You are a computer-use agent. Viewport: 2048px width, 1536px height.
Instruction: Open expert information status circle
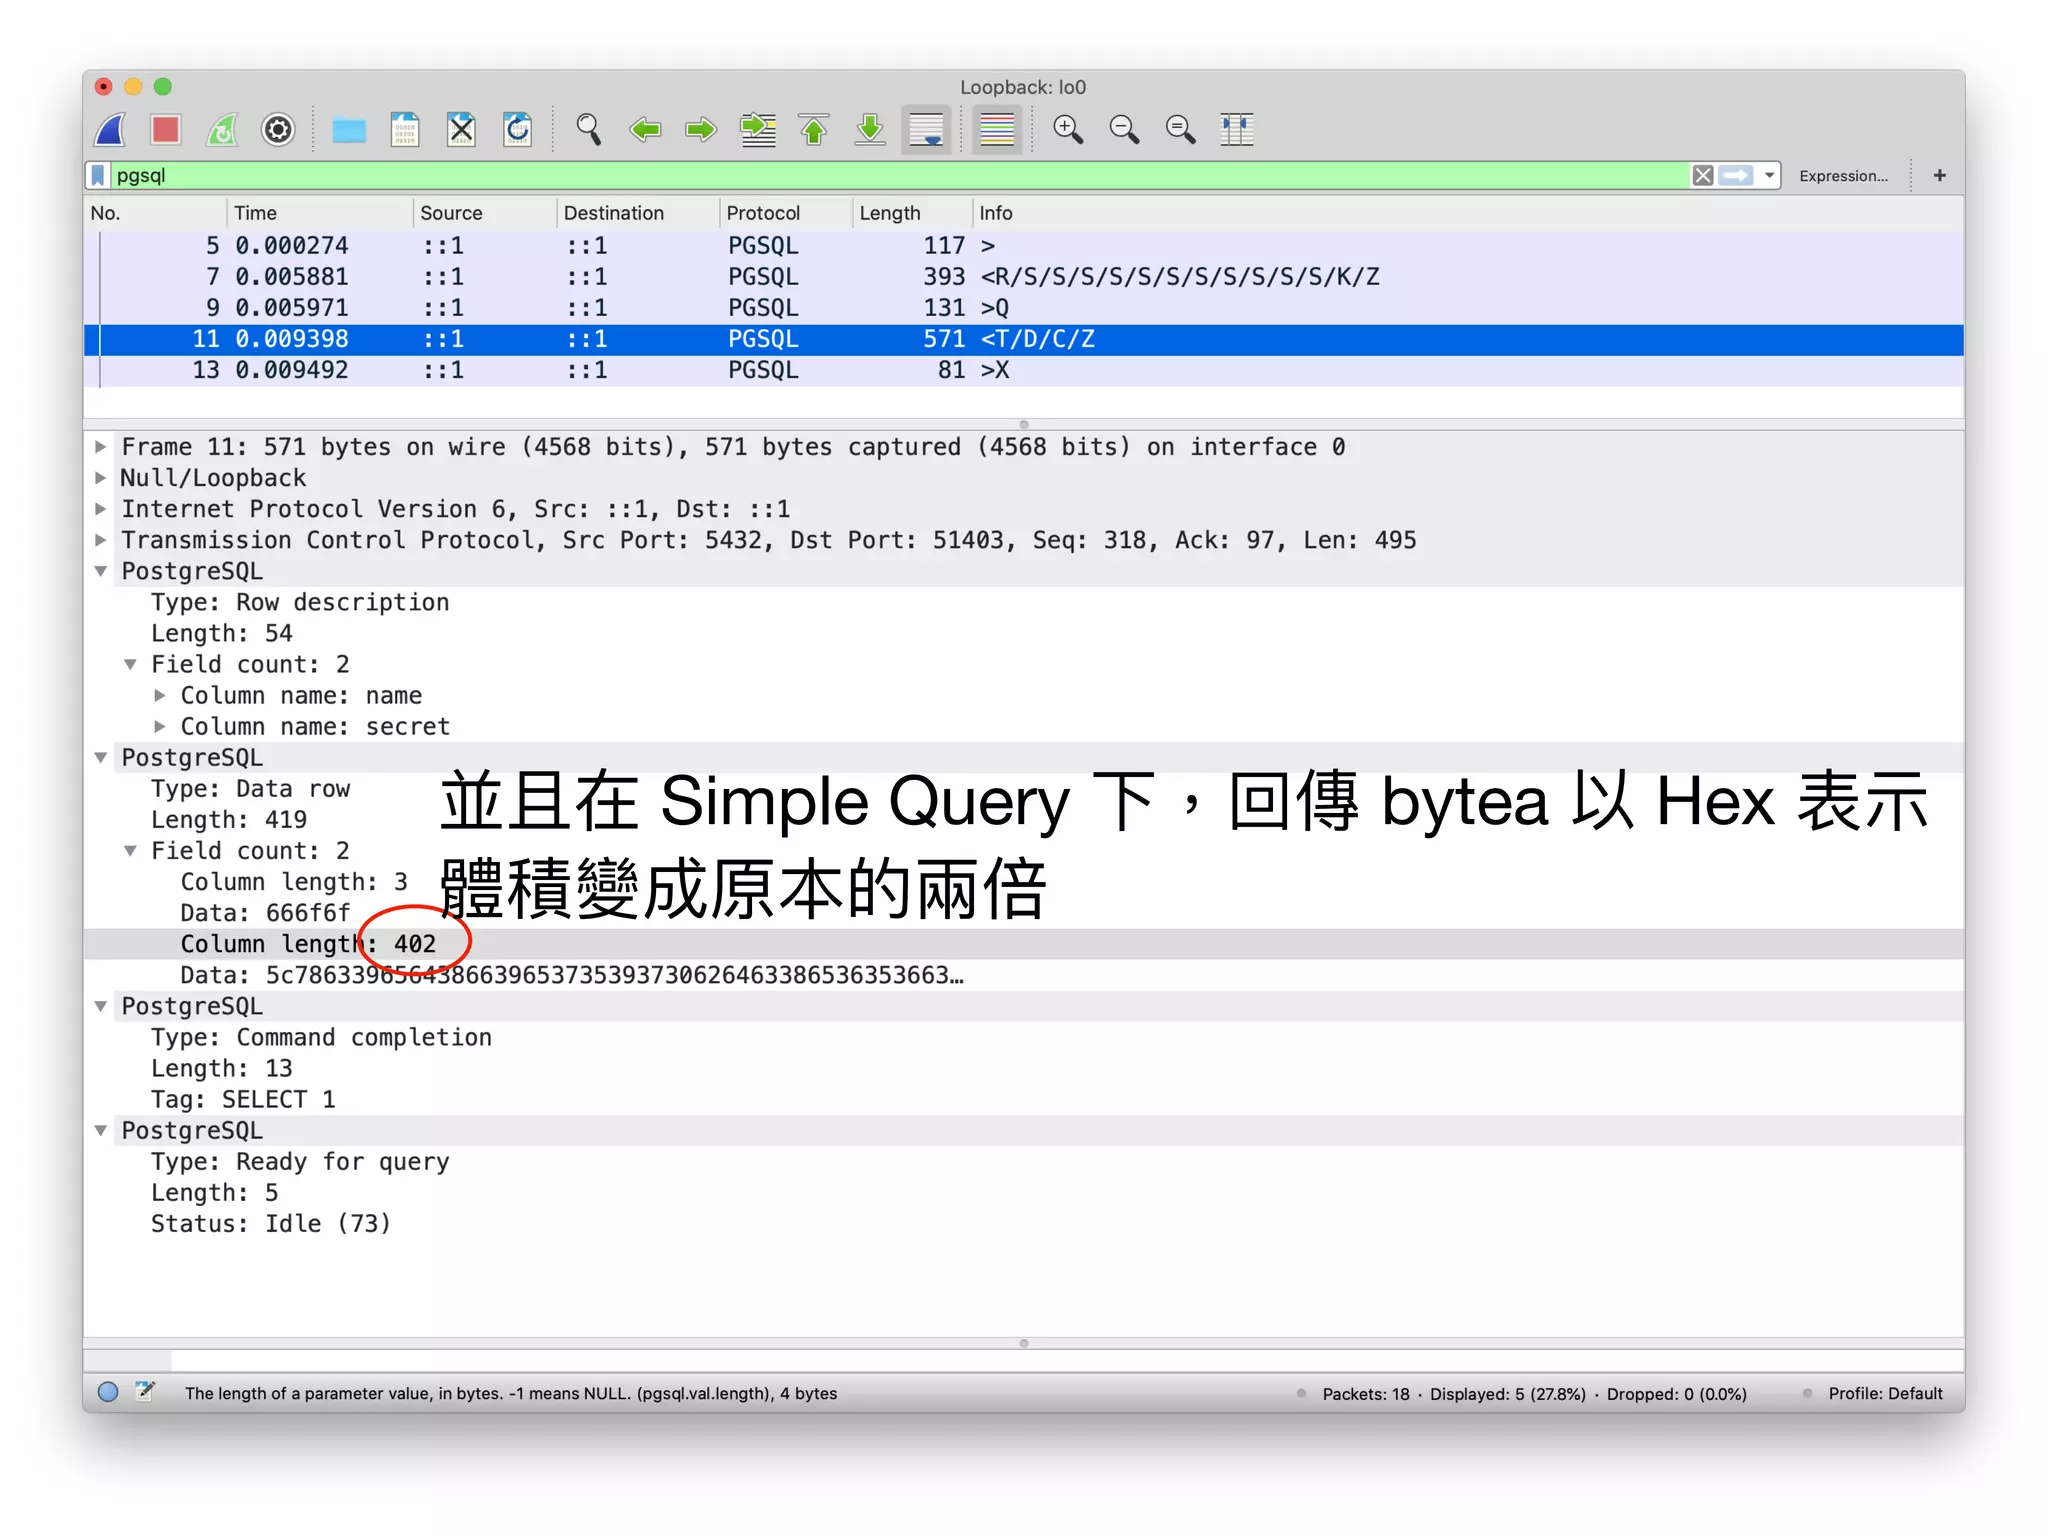point(108,1392)
